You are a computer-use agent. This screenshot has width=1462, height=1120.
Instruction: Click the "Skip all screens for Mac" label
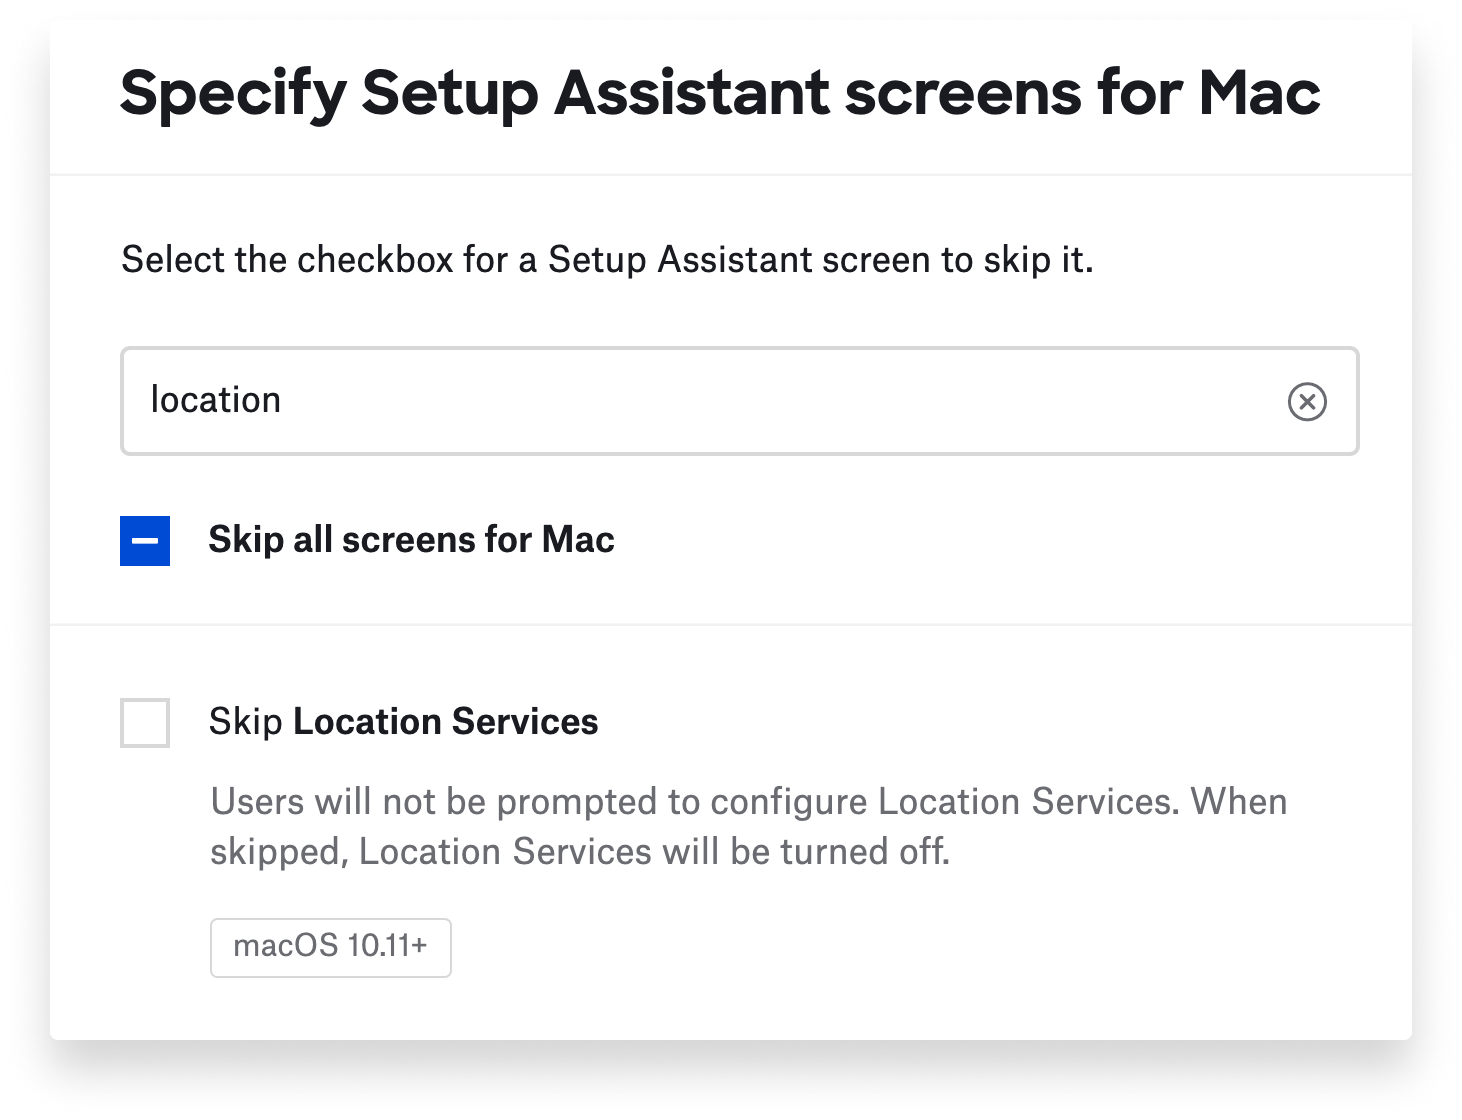411,540
